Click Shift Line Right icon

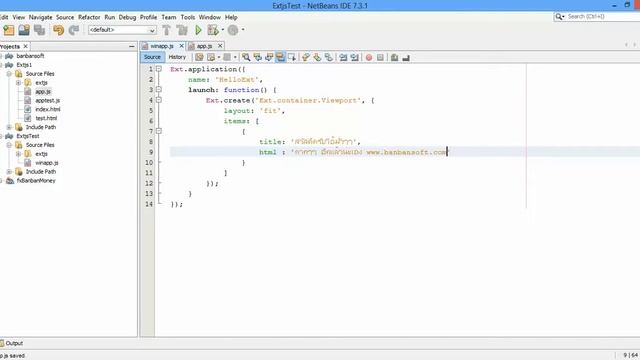click(355, 58)
